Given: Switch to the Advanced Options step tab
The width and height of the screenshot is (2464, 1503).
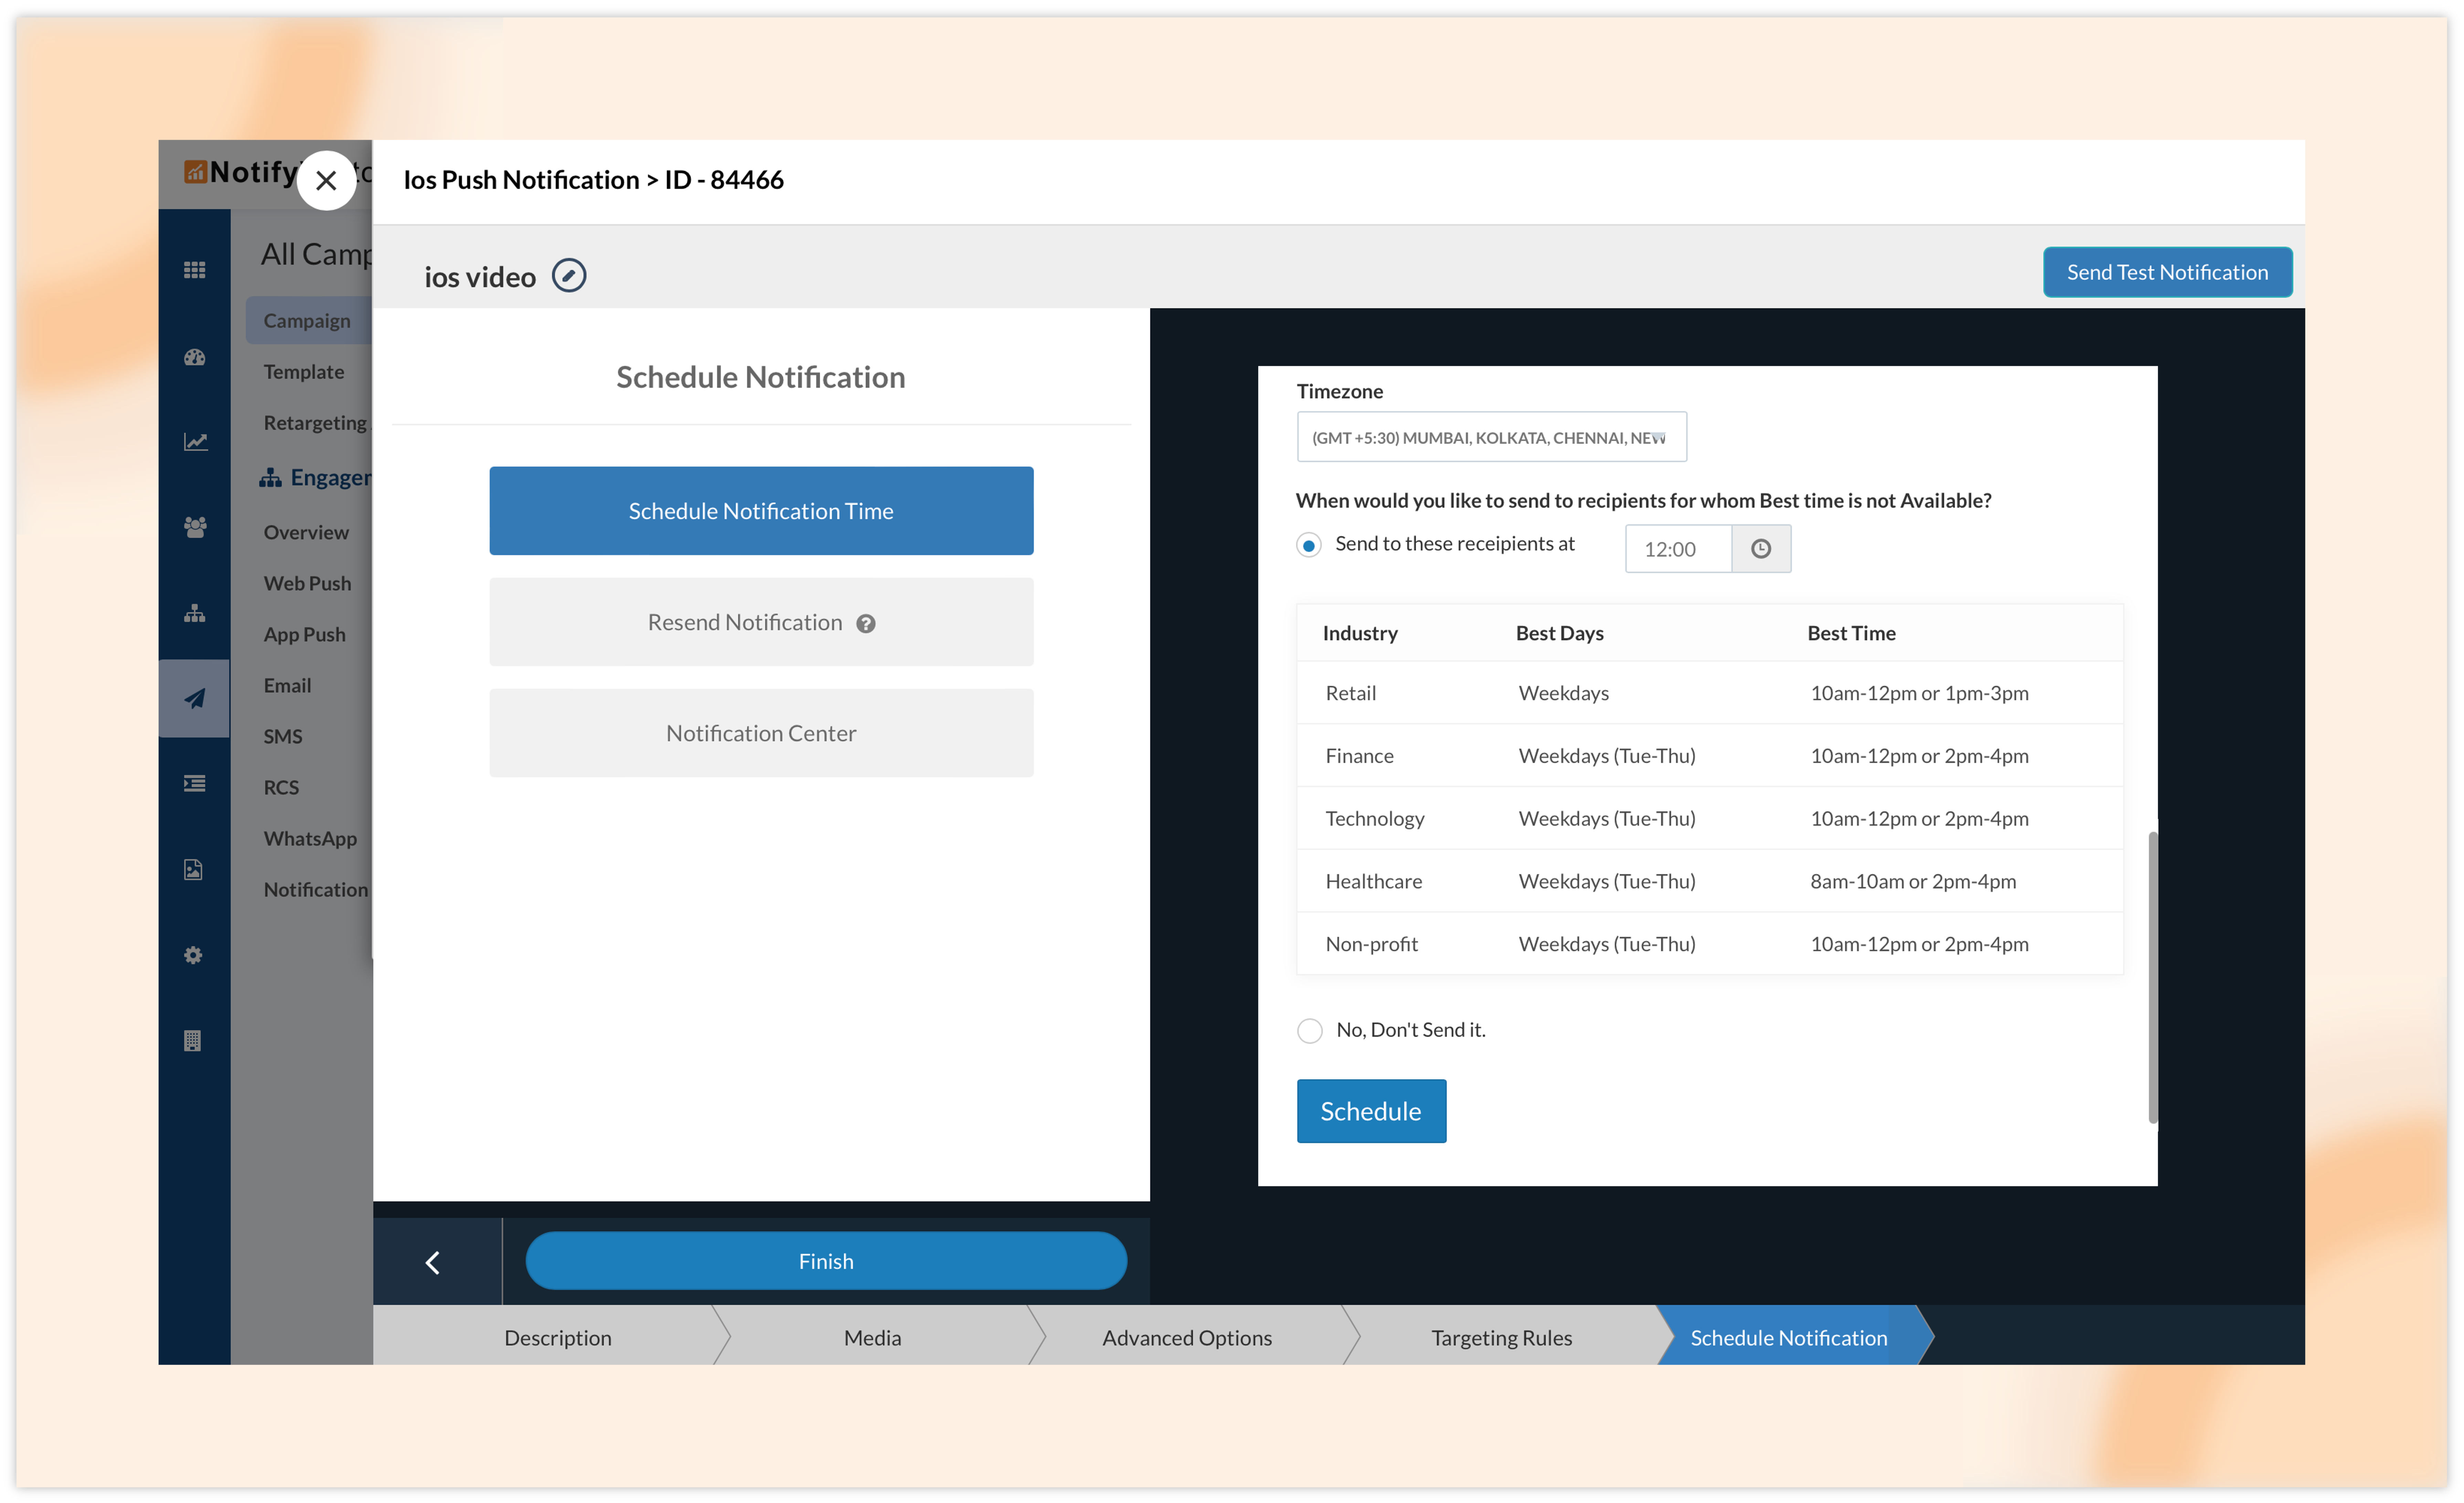Looking at the screenshot, I should tap(1187, 1337).
